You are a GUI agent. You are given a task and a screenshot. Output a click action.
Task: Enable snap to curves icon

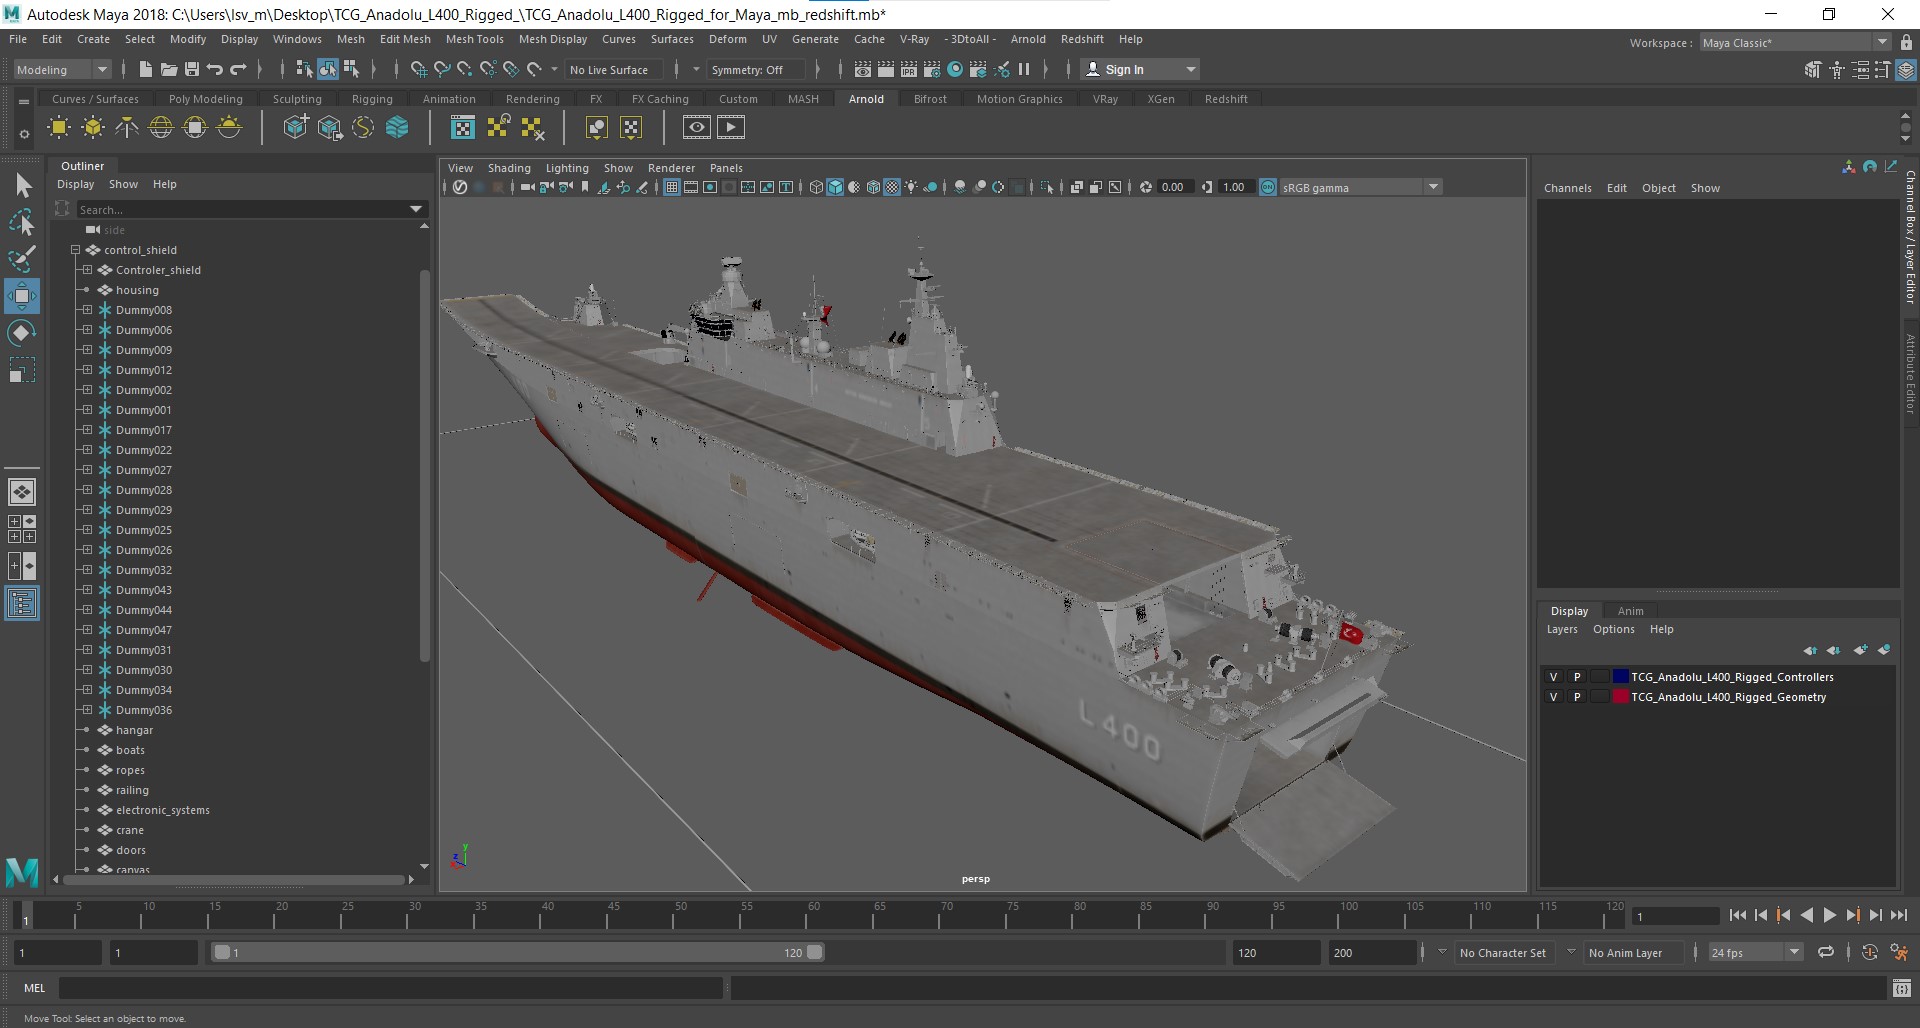(441, 69)
